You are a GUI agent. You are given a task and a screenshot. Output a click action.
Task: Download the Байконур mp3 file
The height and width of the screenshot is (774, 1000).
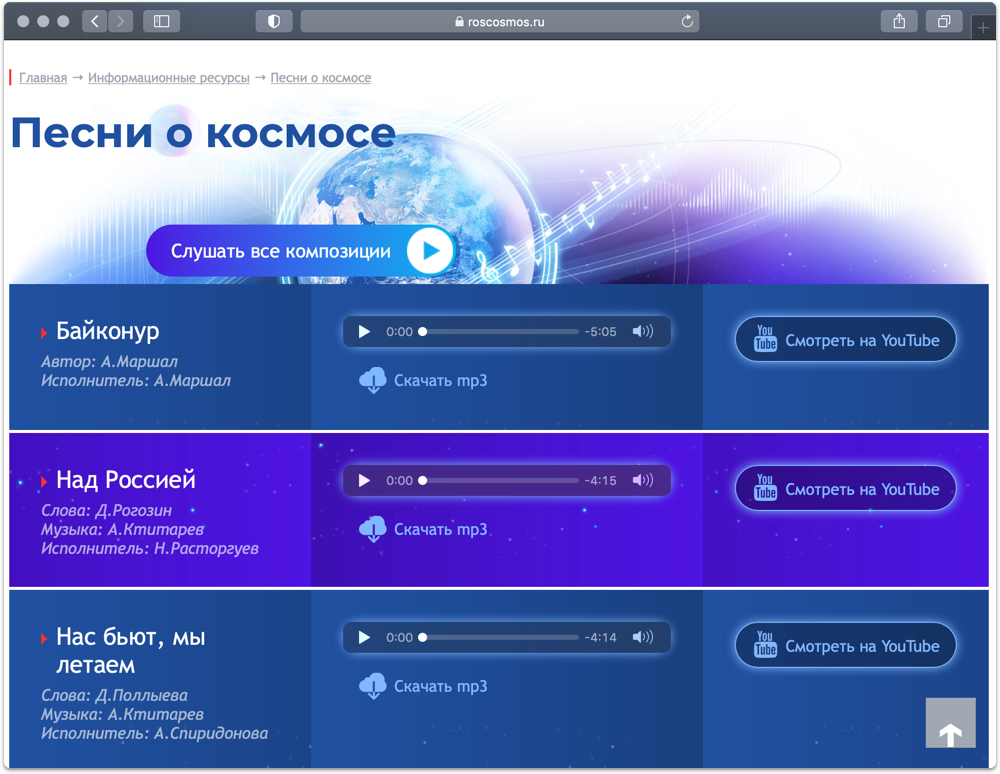(424, 380)
